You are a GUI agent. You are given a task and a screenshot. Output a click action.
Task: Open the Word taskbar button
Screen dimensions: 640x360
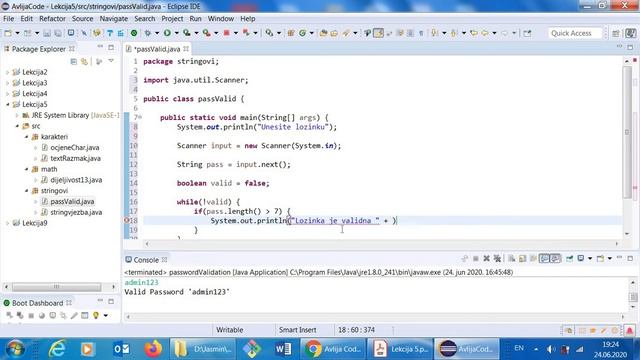click(x=283, y=349)
